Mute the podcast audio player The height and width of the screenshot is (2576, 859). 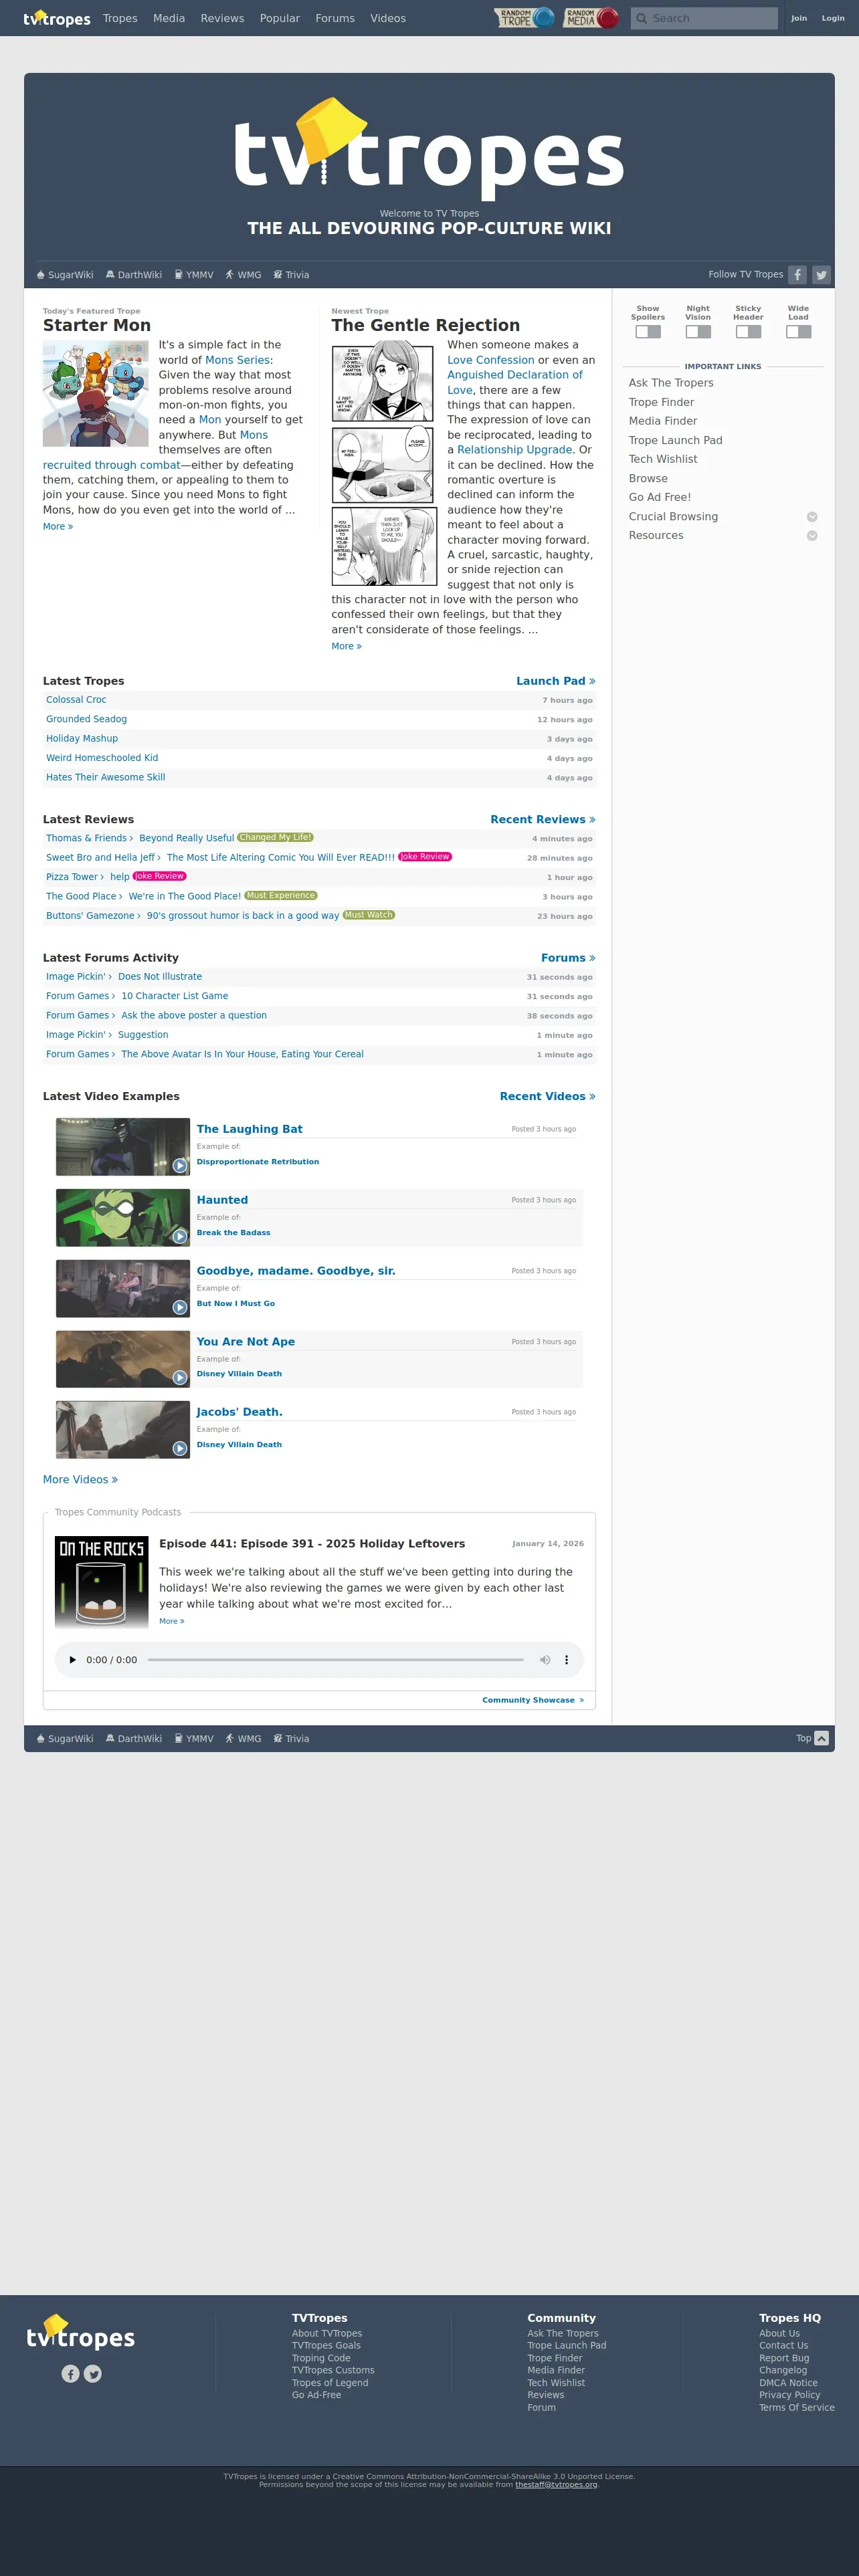[x=545, y=1660]
